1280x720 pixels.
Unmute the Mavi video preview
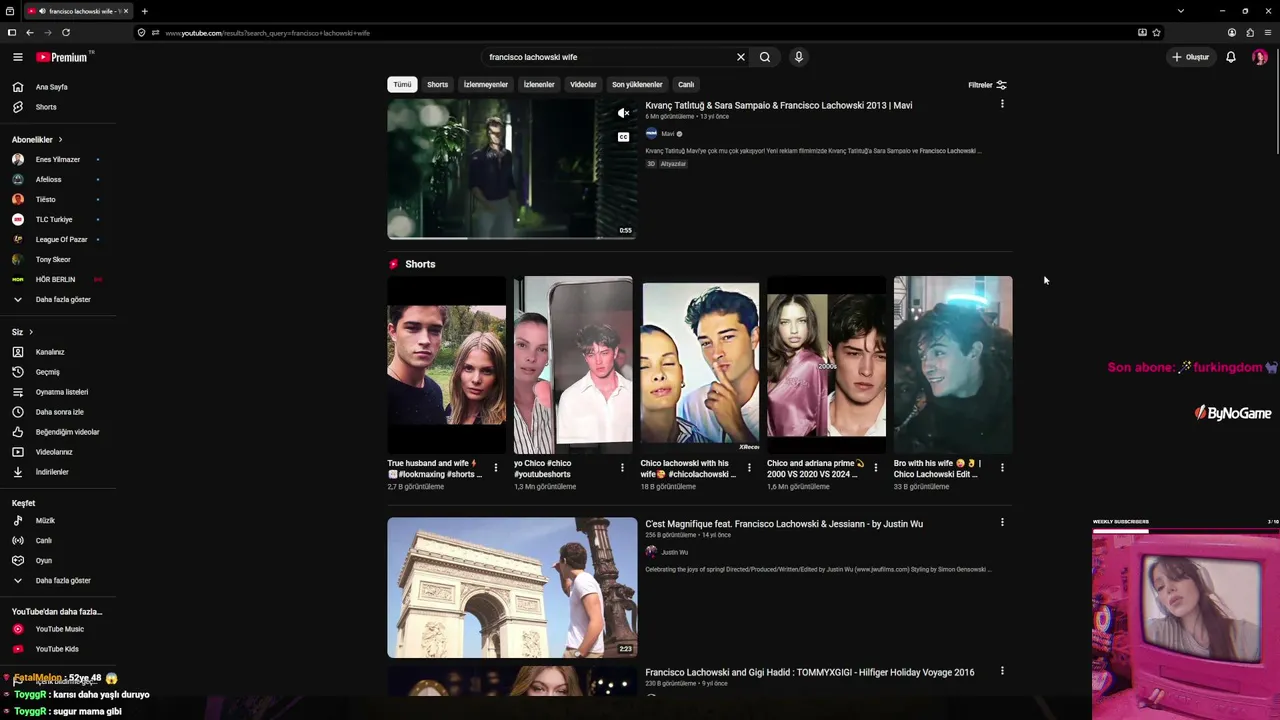point(623,113)
